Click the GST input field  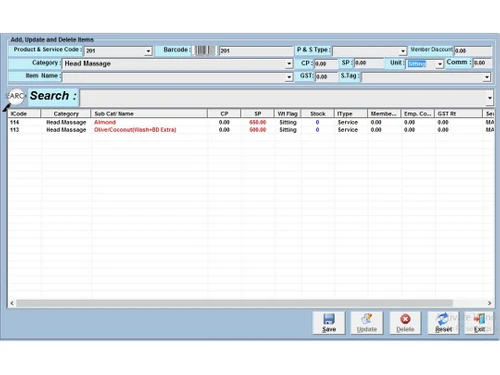(x=326, y=77)
